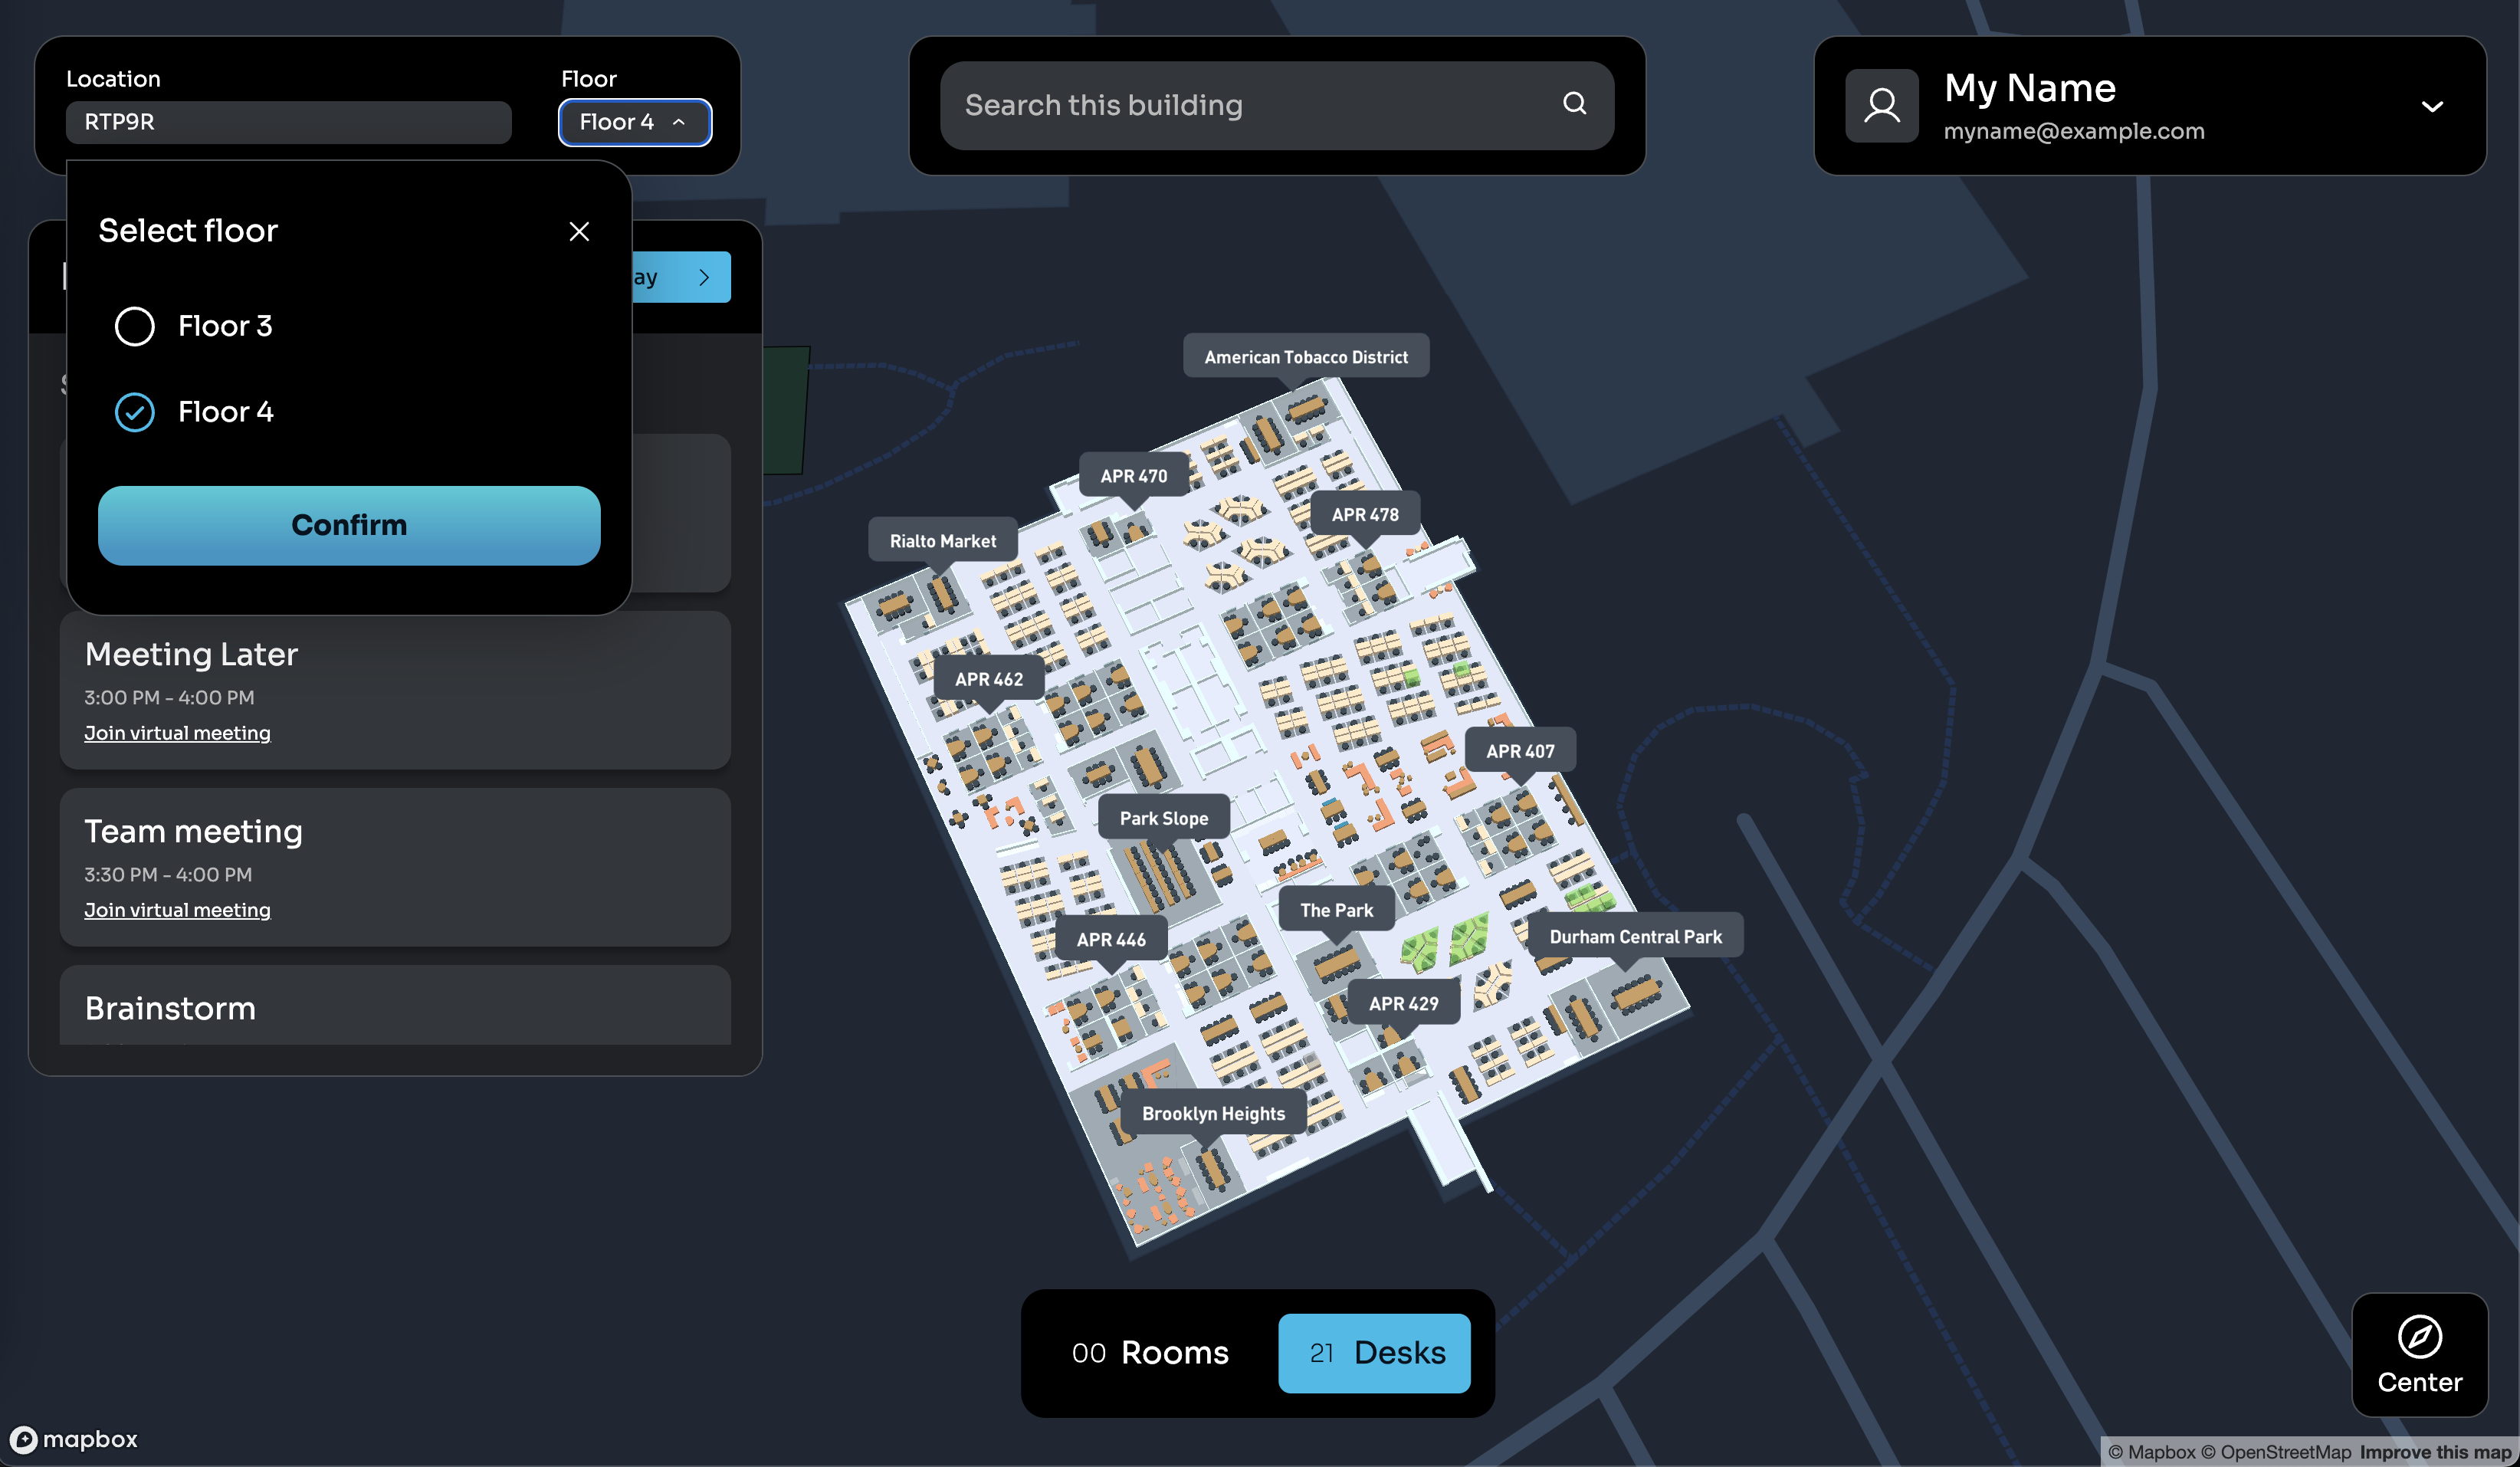2520x1467 pixels.
Task: Click the right arrow on the Today banner
Action: pyautogui.click(x=705, y=277)
